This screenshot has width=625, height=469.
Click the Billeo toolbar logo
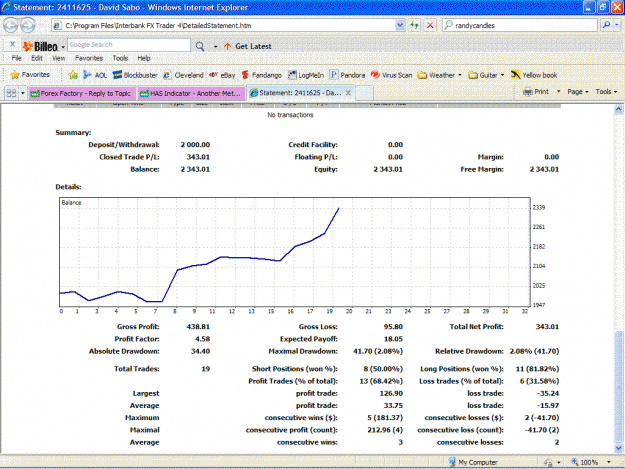40,46
